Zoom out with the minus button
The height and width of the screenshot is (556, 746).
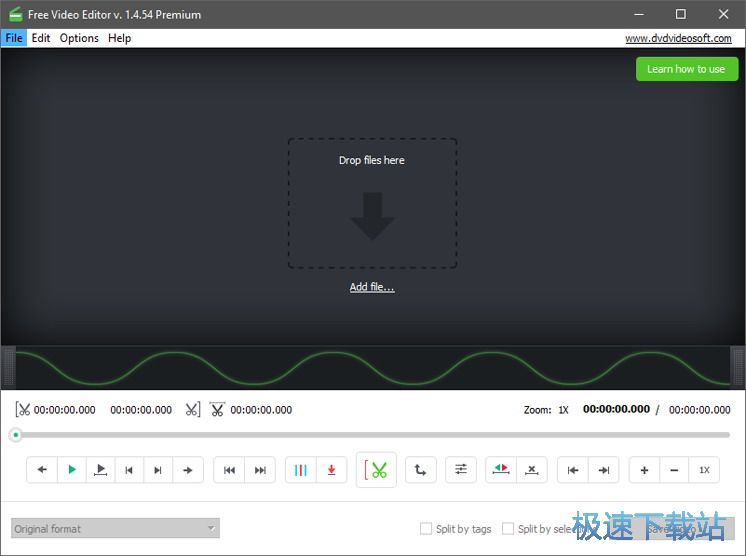pyautogui.click(x=674, y=470)
